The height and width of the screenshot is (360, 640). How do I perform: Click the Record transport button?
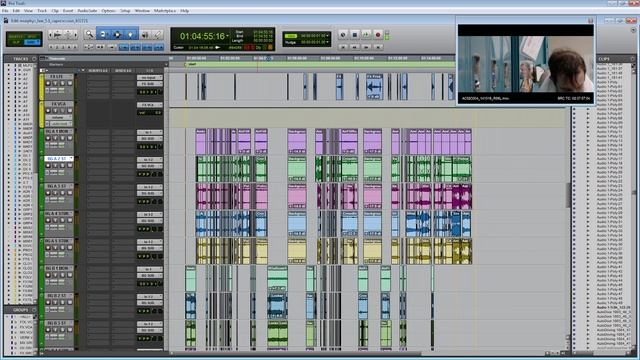click(378, 35)
